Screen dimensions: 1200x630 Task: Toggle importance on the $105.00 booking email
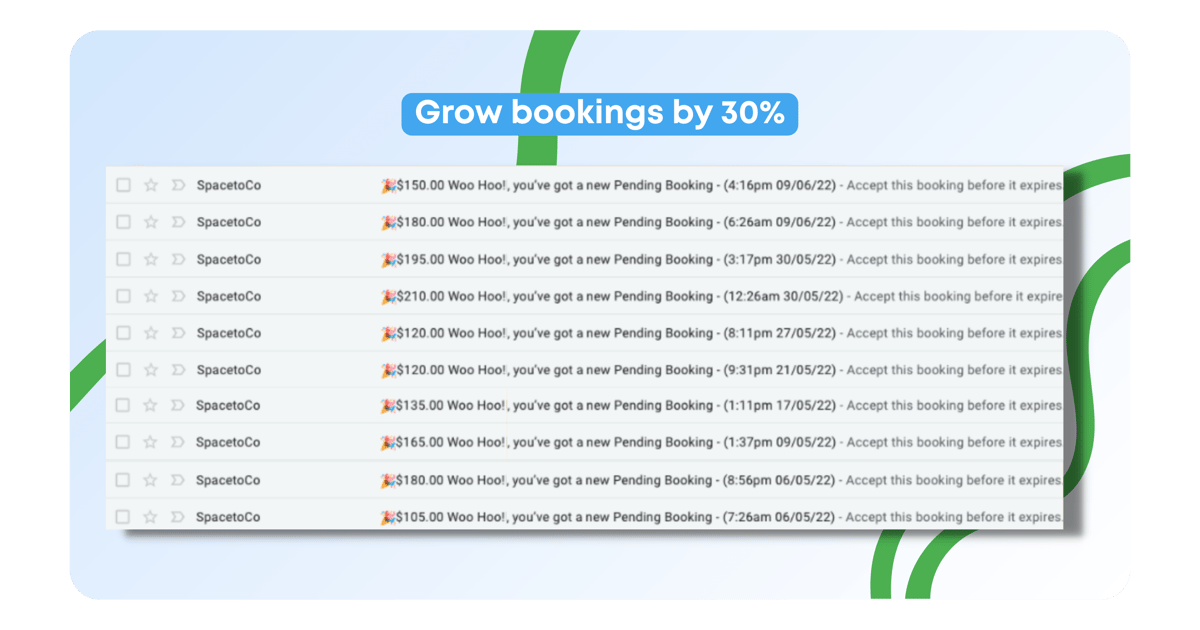tap(177, 517)
